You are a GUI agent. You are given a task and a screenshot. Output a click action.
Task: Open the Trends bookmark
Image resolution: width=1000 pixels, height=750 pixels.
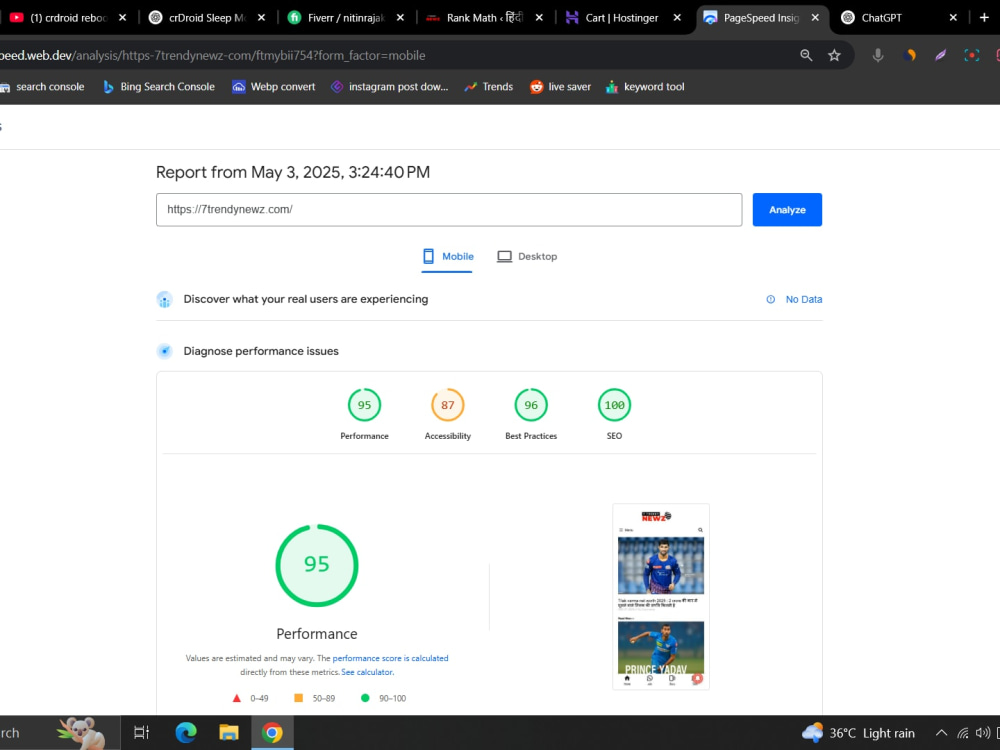pyautogui.click(x=489, y=87)
